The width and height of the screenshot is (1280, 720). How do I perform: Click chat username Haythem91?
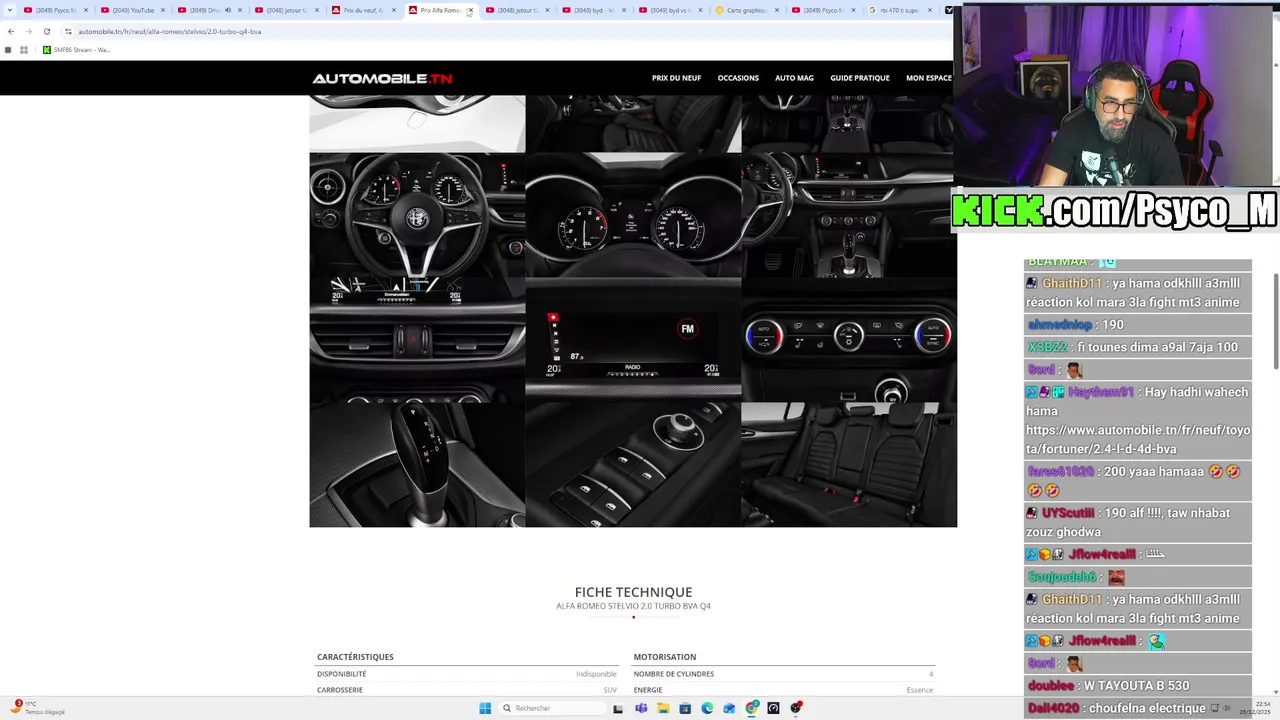point(1101,392)
